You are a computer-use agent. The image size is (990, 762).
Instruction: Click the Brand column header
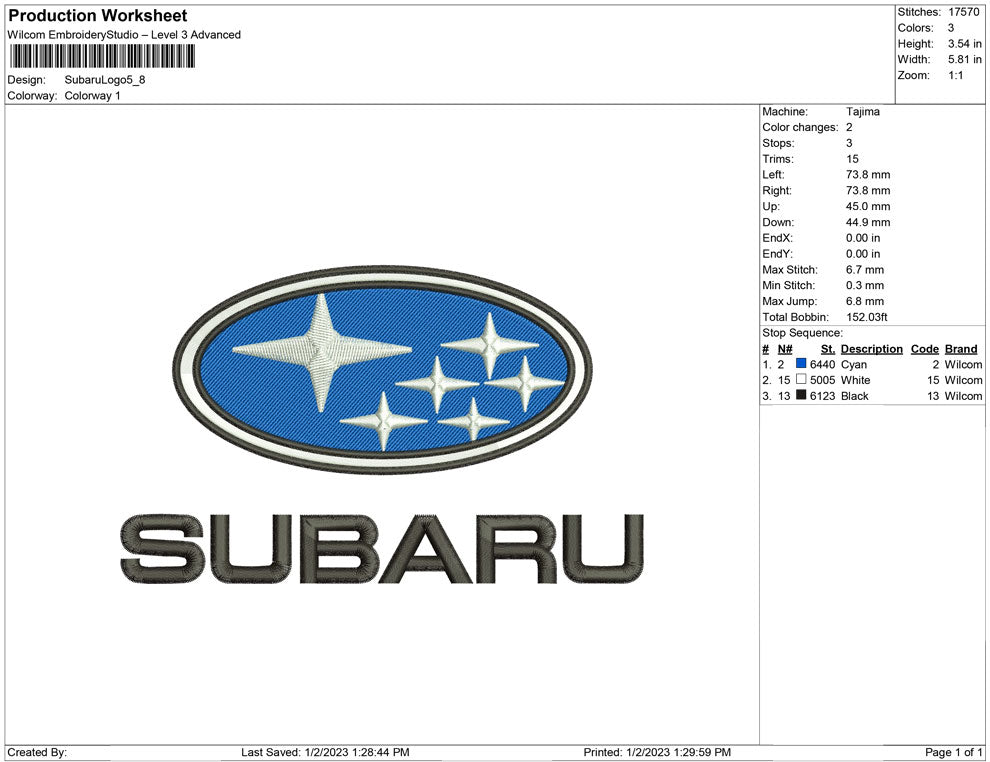point(960,348)
